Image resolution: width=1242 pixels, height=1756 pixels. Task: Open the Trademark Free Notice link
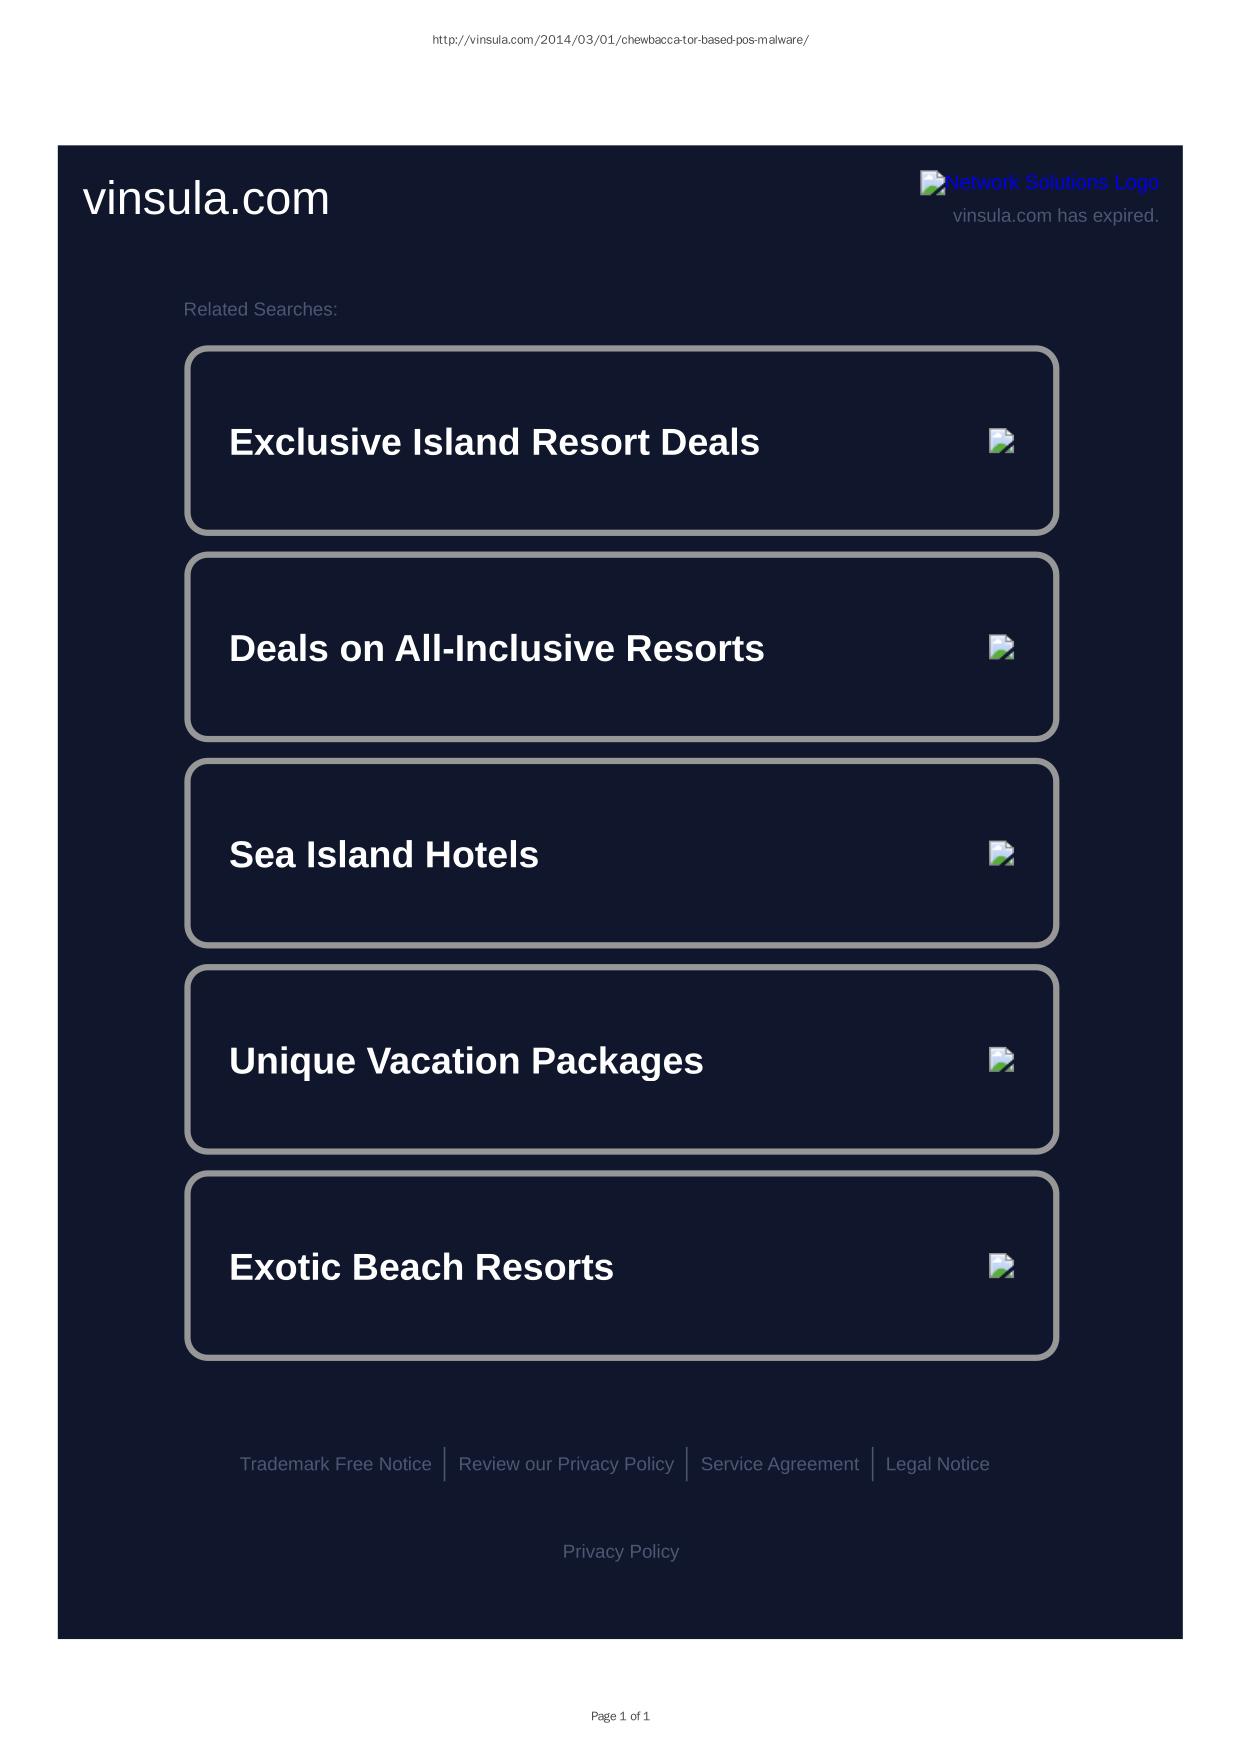(x=335, y=1464)
